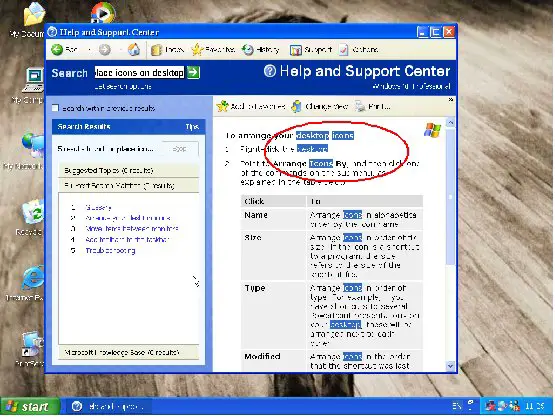Screen dimensions: 555x417
Task: Collapse the Full-text Search Matches section
Action: [x=128, y=185]
